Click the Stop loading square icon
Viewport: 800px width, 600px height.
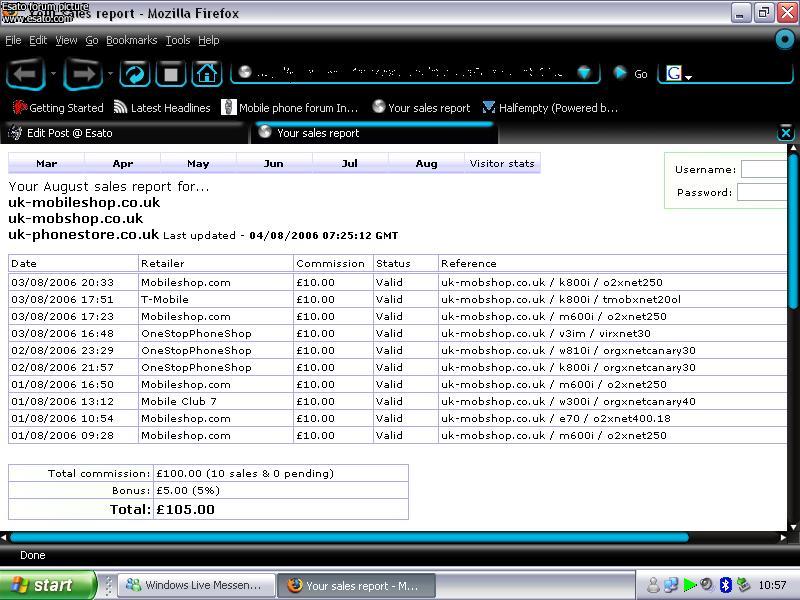(x=170, y=74)
